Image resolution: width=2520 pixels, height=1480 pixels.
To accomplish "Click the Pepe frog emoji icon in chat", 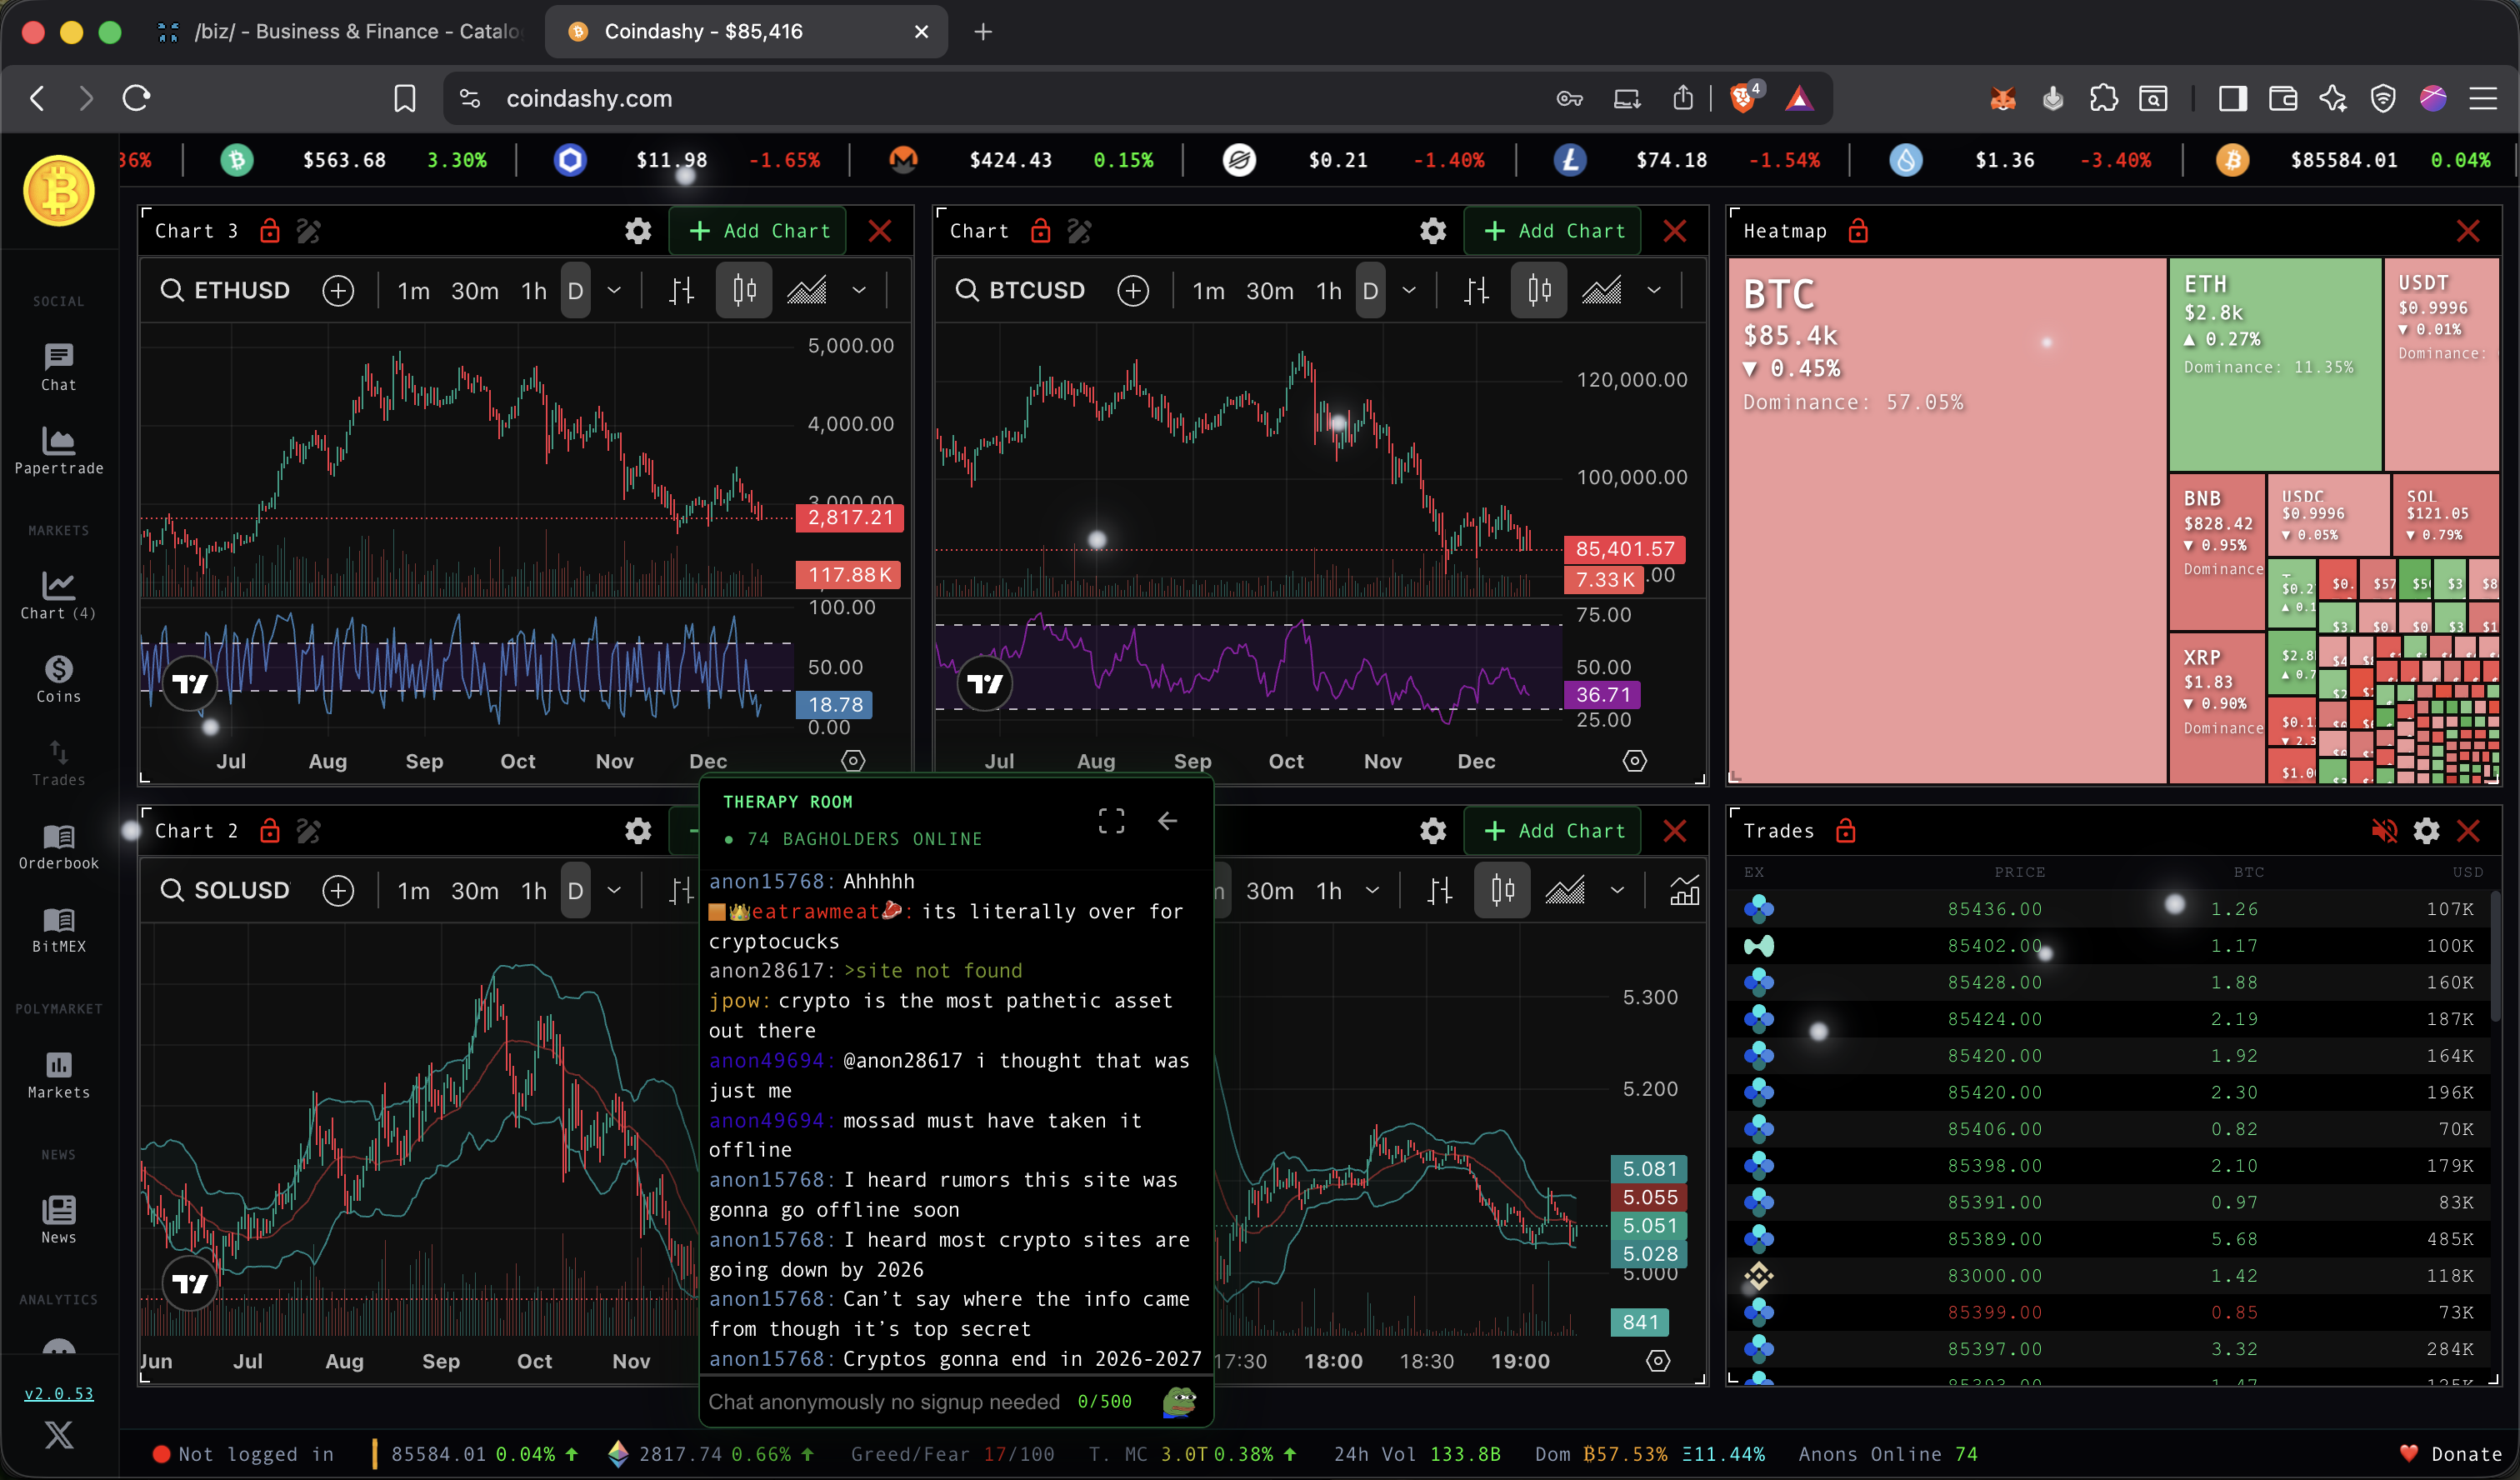I will (x=1180, y=1401).
